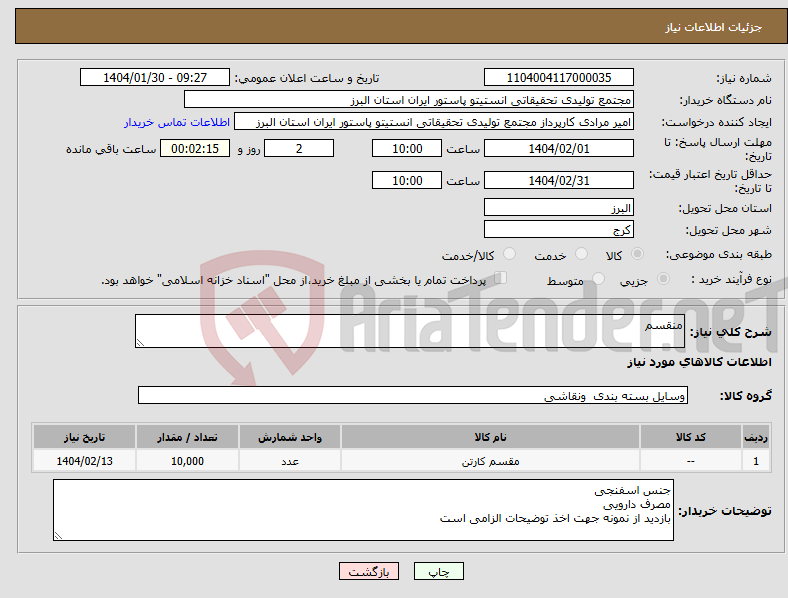
Task: Click the quantity cell 10,000
Action: coord(187,461)
